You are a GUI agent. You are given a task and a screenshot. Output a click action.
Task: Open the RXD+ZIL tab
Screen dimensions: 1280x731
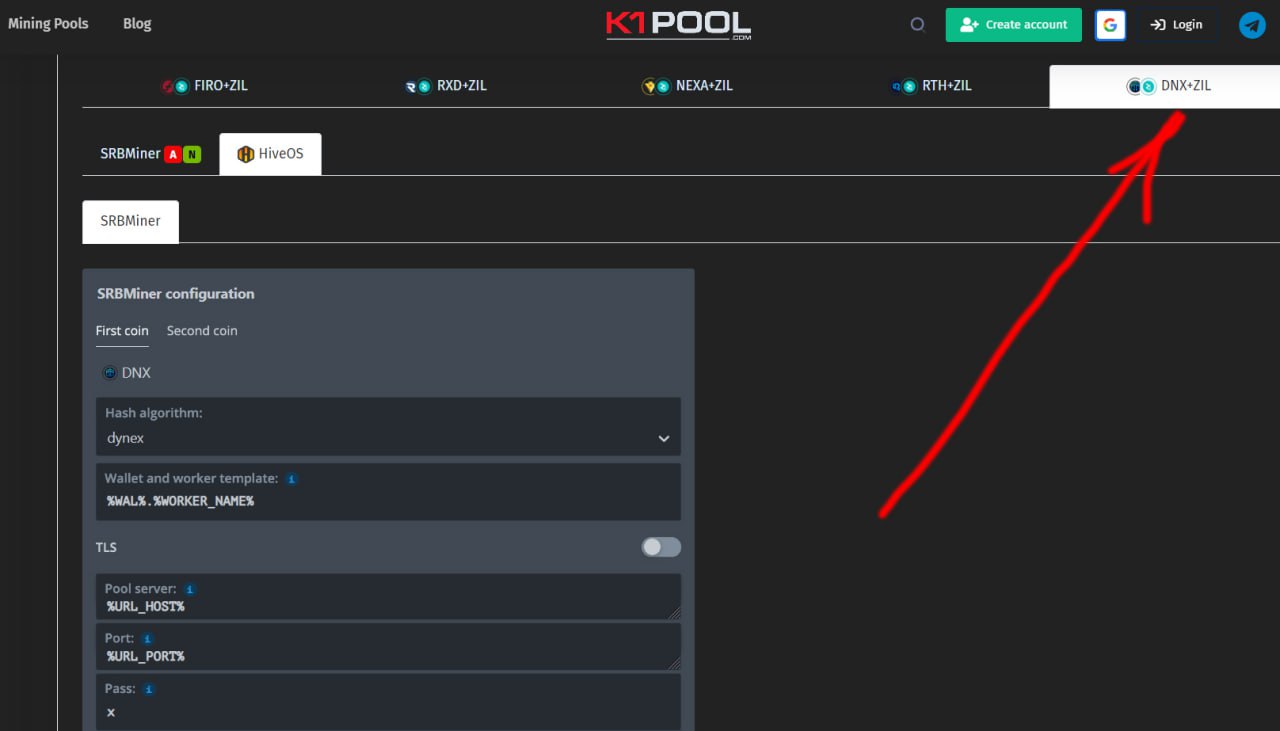coord(446,86)
